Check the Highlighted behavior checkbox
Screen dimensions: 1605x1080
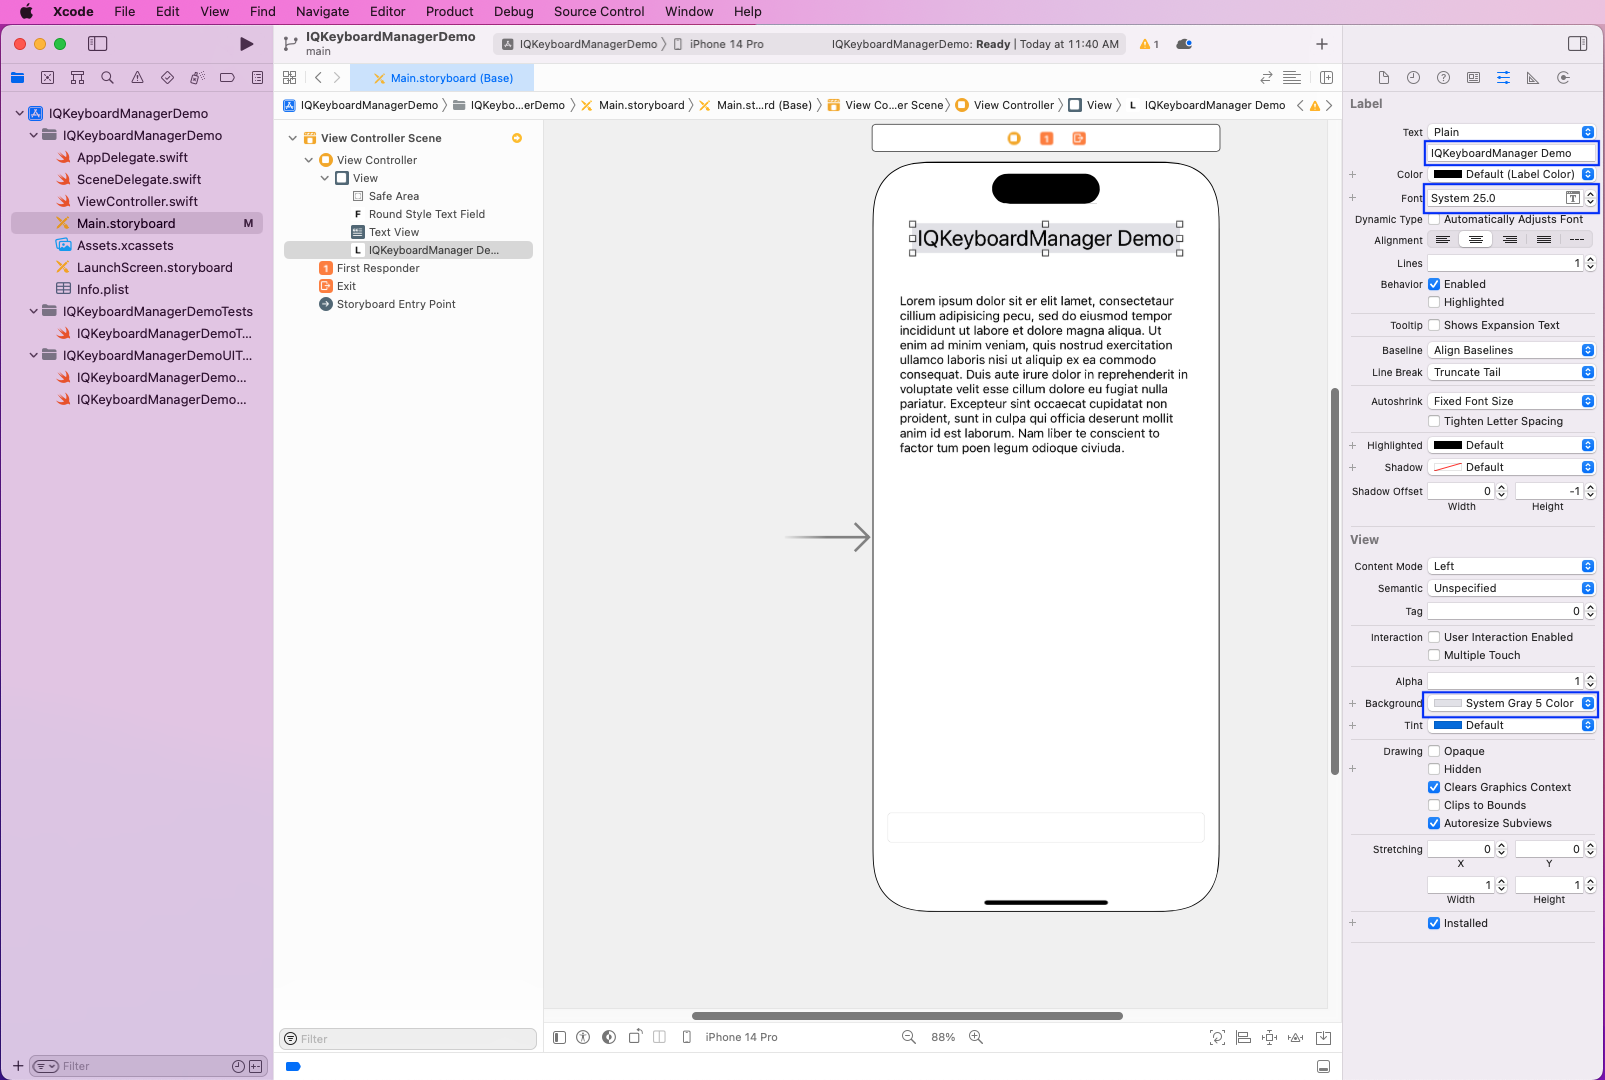click(1434, 302)
